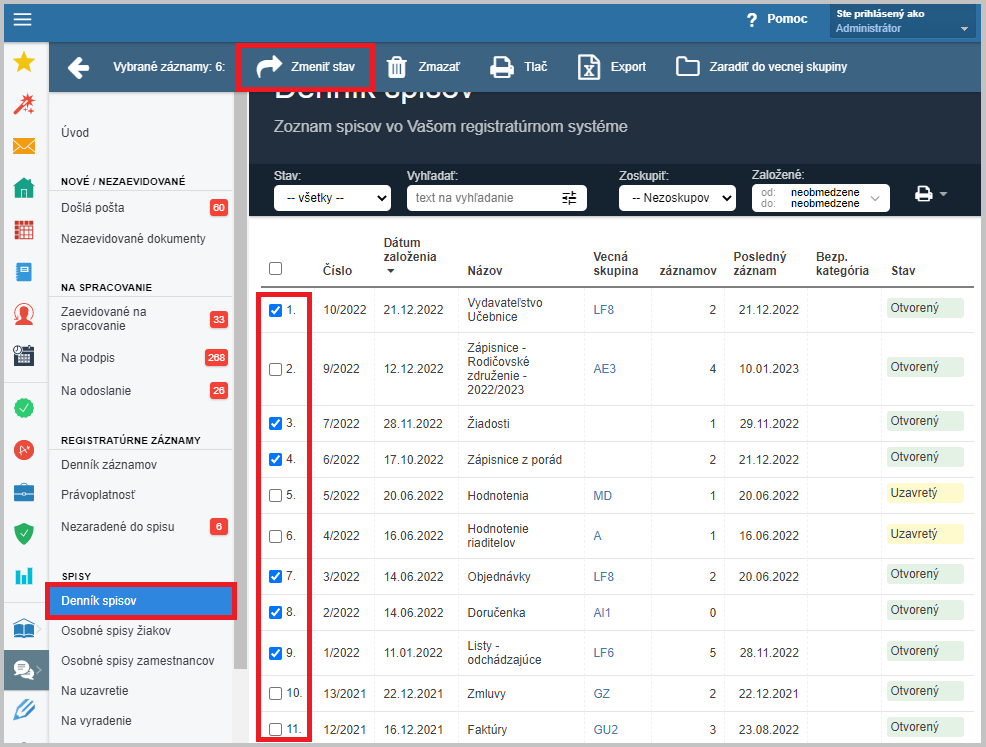
Task: Open Nezaevidované dokumenty menu item
Action: (133, 239)
